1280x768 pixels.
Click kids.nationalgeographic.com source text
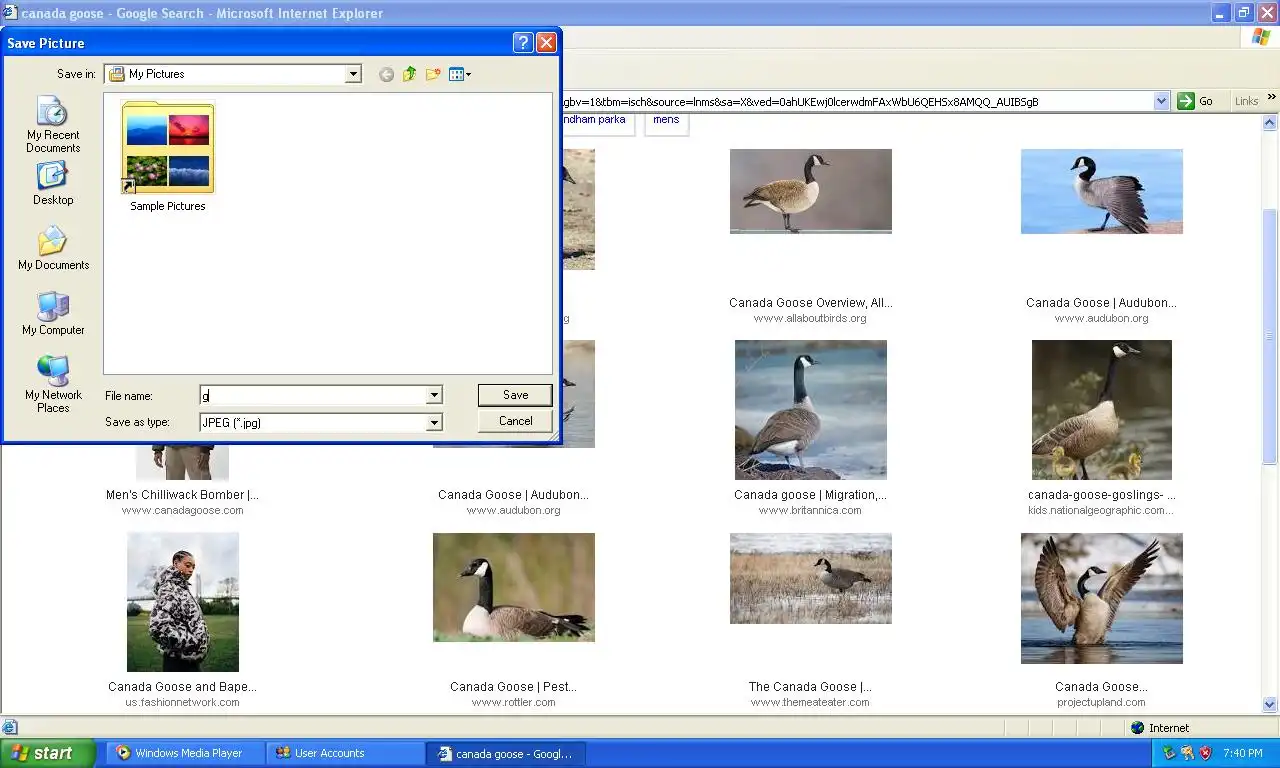click(1101, 510)
